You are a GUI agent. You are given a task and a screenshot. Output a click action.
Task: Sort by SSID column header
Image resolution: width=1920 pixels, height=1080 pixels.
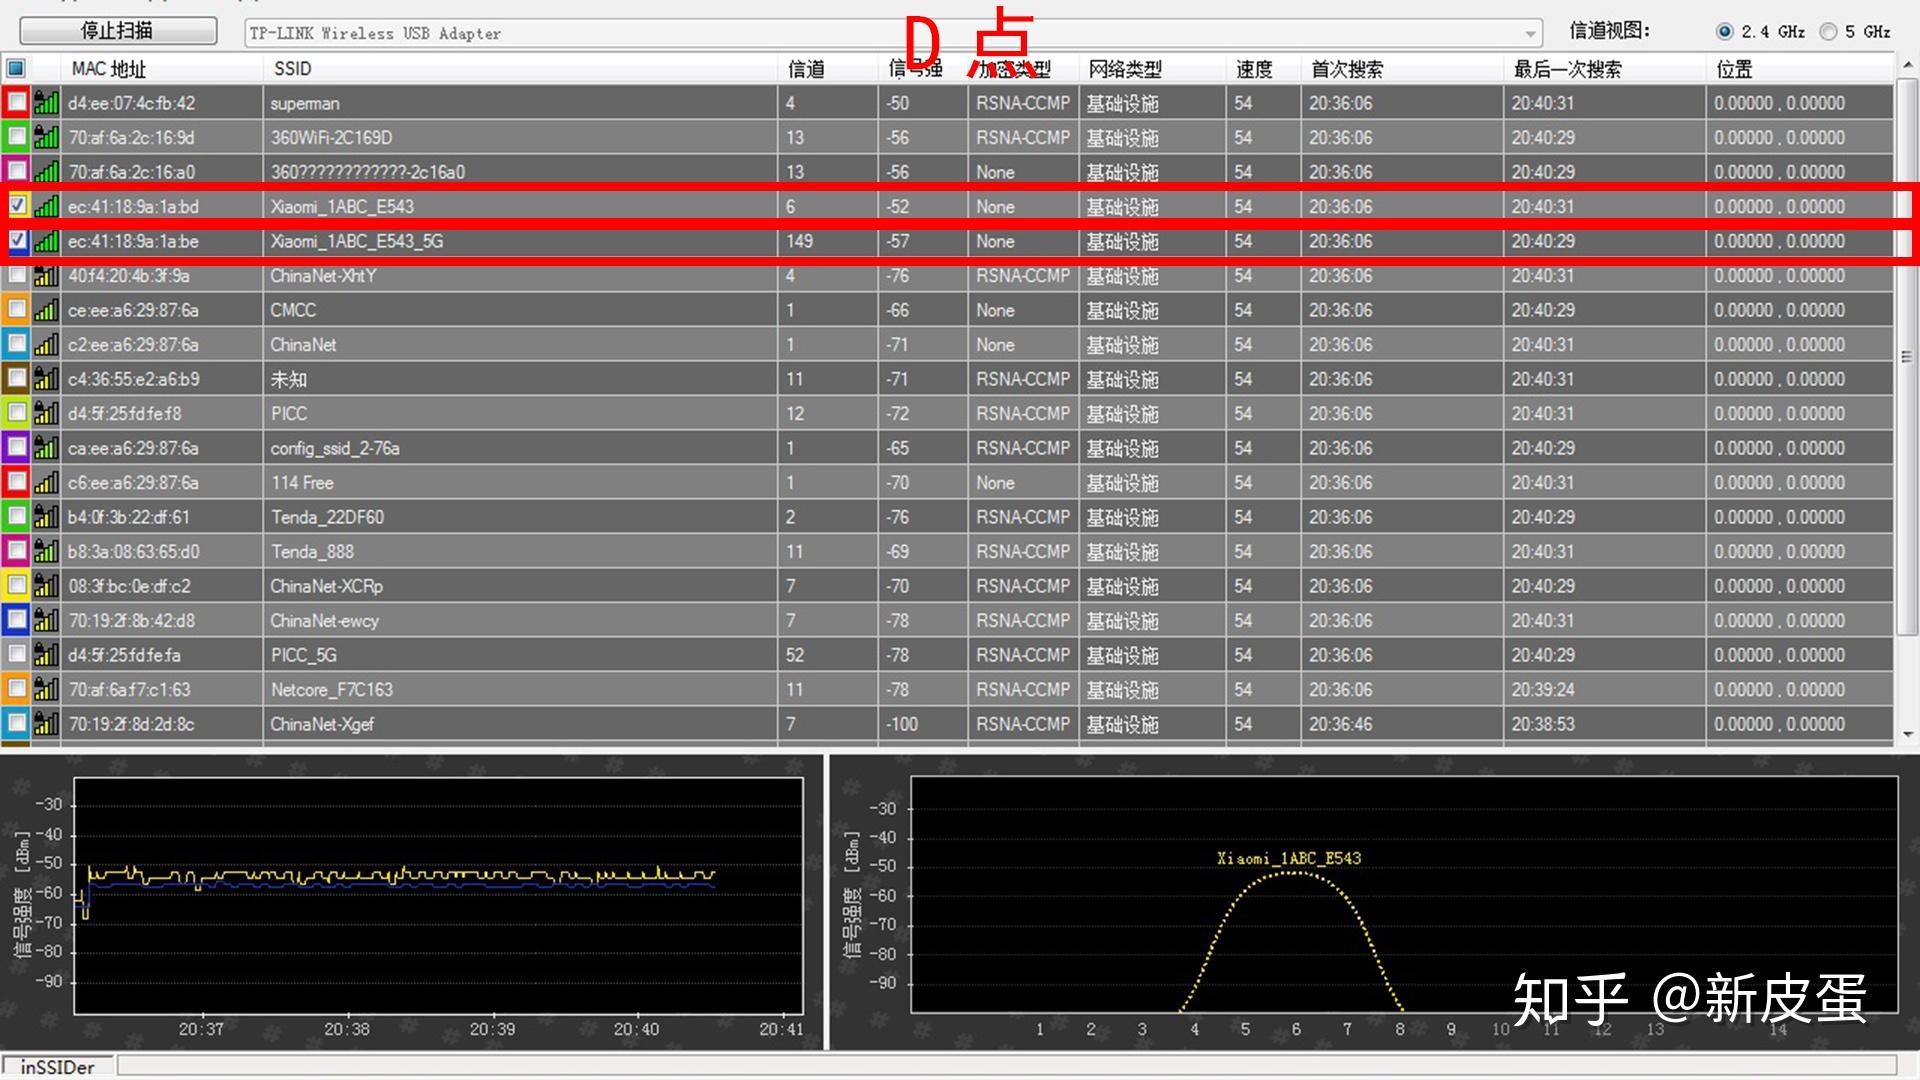click(x=521, y=68)
